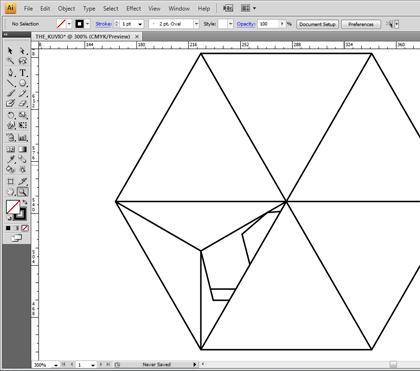420x371 pixels.
Task: Open the File menu
Action: [x=28, y=9]
